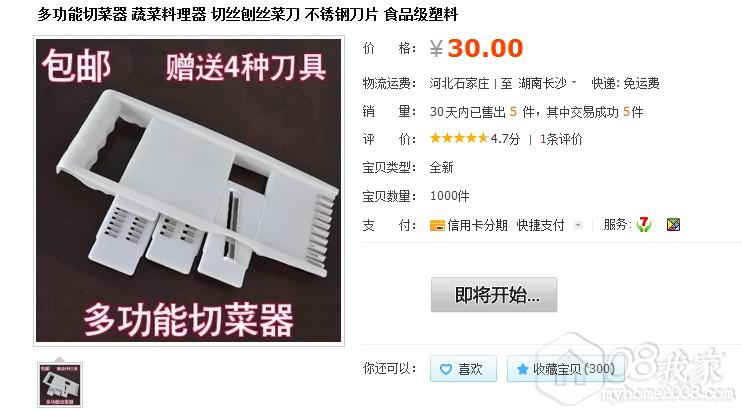Screen dimensions: 742x411
Task: Click the 喜欢 like button
Action: tap(463, 368)
